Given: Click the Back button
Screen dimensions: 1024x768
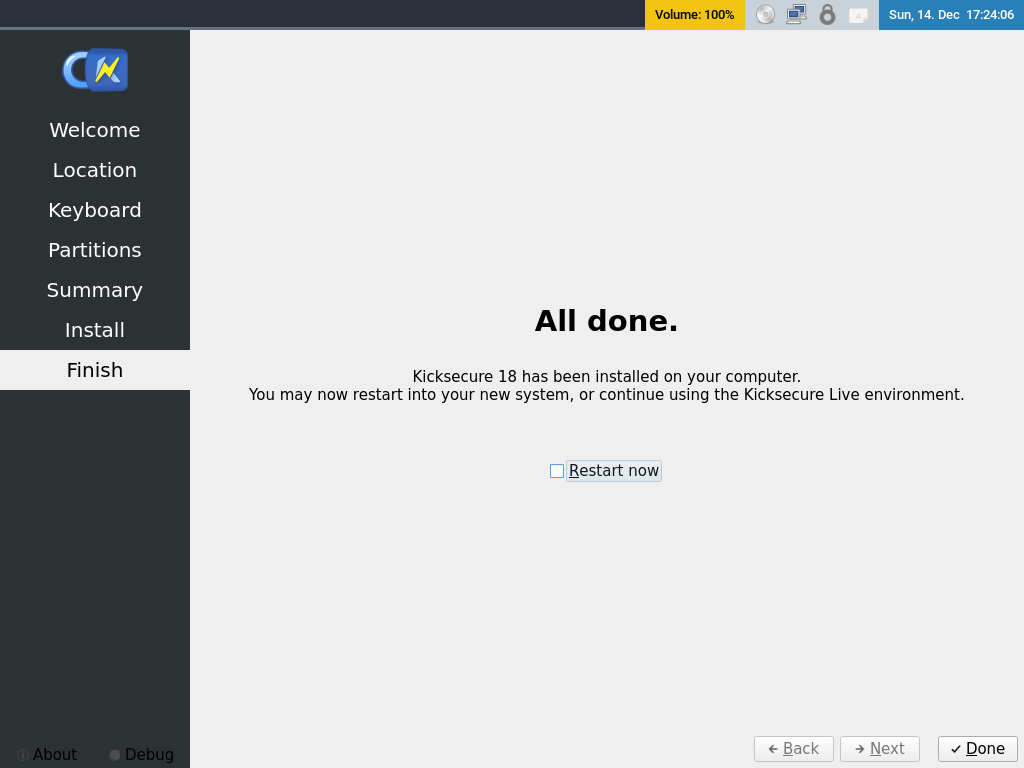Looking at the screenshot, I should click(793, 749).
